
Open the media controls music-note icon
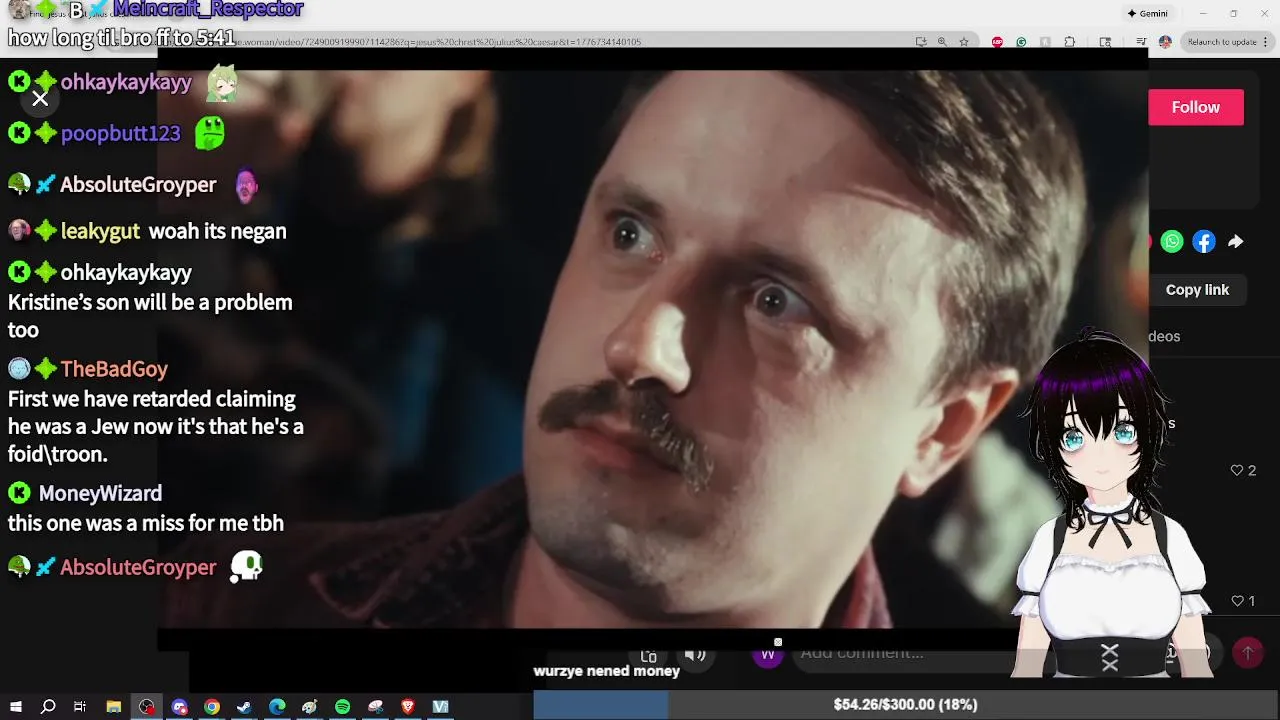tap(1141, 42)
